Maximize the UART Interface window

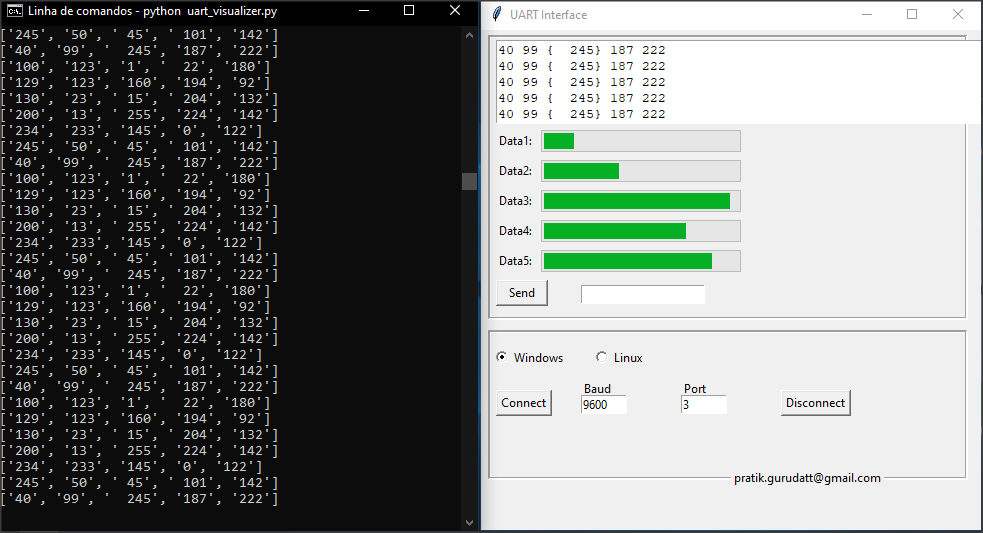912,14
